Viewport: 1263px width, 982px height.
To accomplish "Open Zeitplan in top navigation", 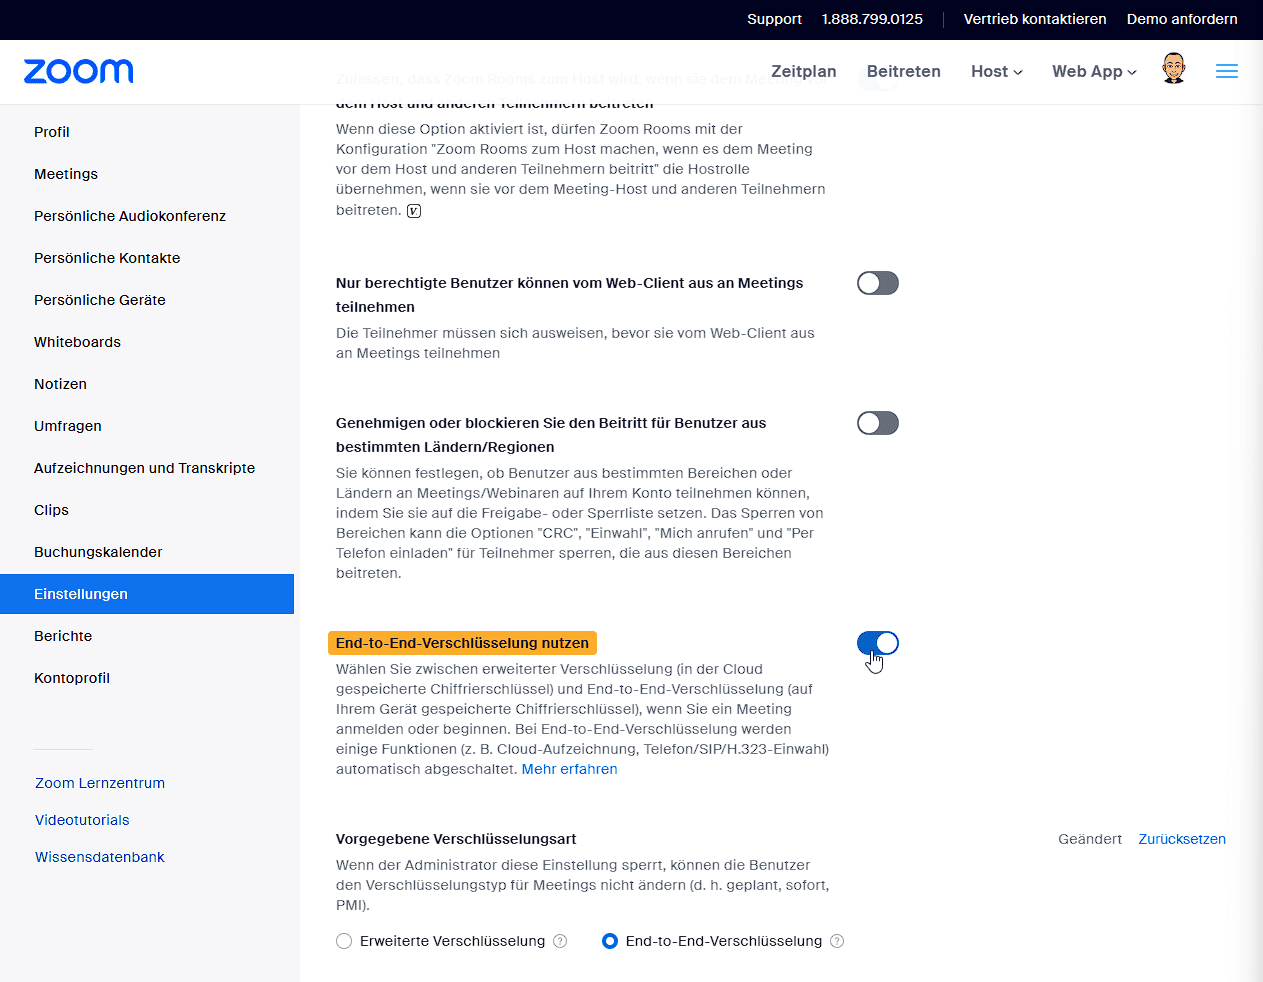I will 804,71.
